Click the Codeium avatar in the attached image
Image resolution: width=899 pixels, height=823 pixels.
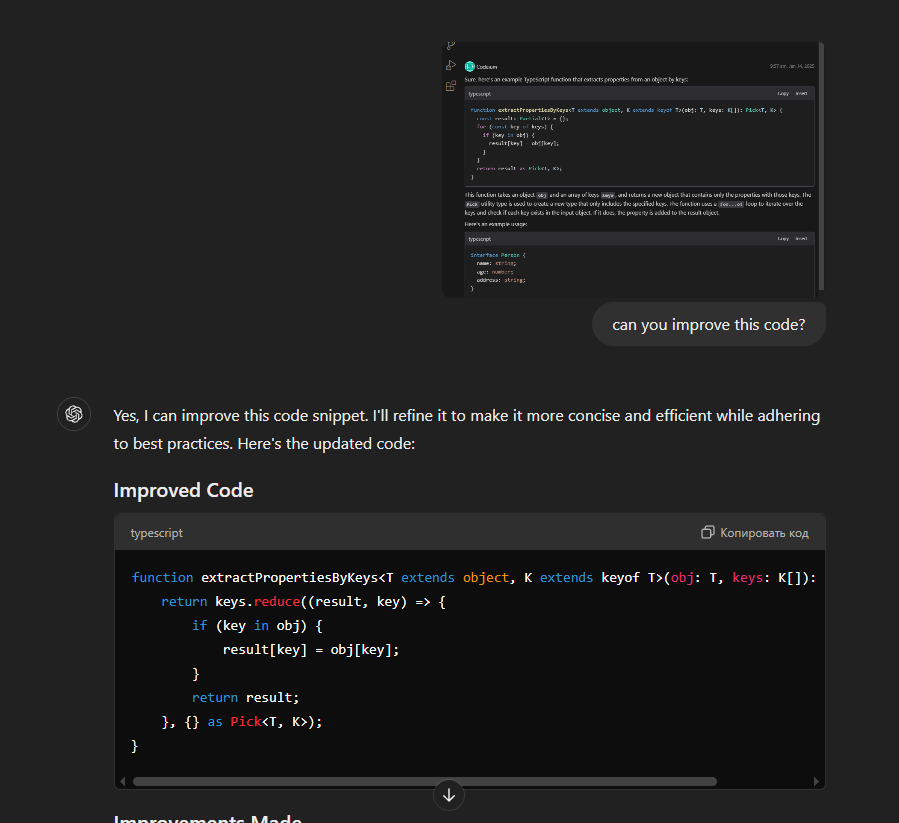tap(469, 66)
